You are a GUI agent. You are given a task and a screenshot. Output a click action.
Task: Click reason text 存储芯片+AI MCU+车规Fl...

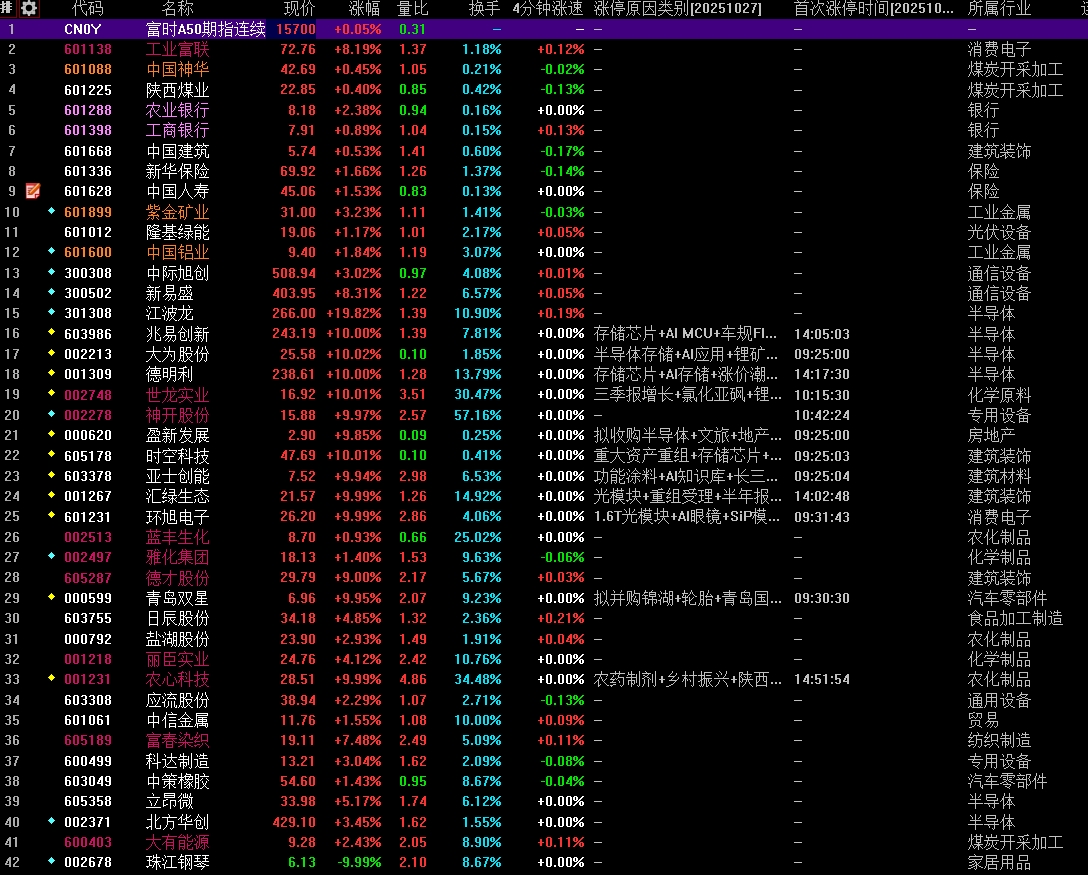tap(685, 334)
